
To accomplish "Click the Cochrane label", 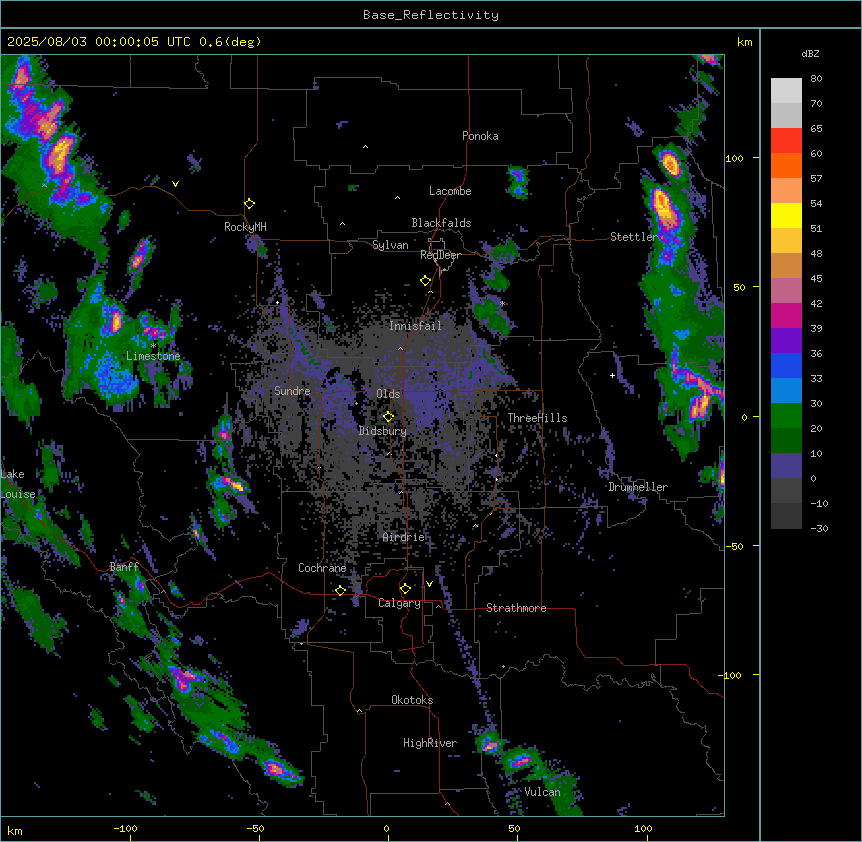I will tap(322, 568).
